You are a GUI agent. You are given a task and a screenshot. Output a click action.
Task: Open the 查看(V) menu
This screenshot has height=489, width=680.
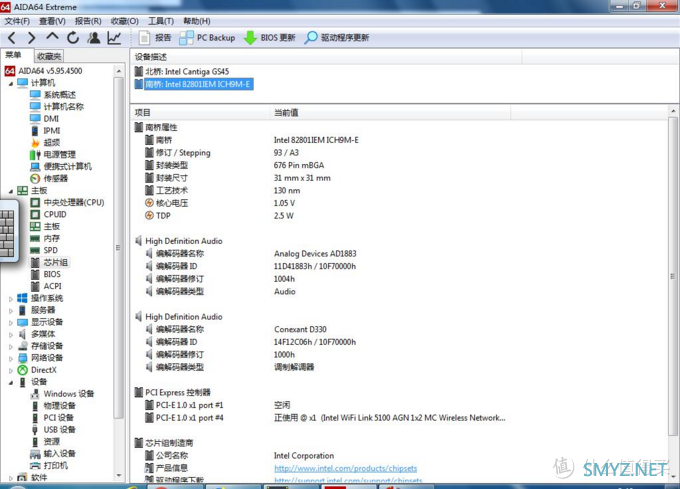tap(52, 21)
